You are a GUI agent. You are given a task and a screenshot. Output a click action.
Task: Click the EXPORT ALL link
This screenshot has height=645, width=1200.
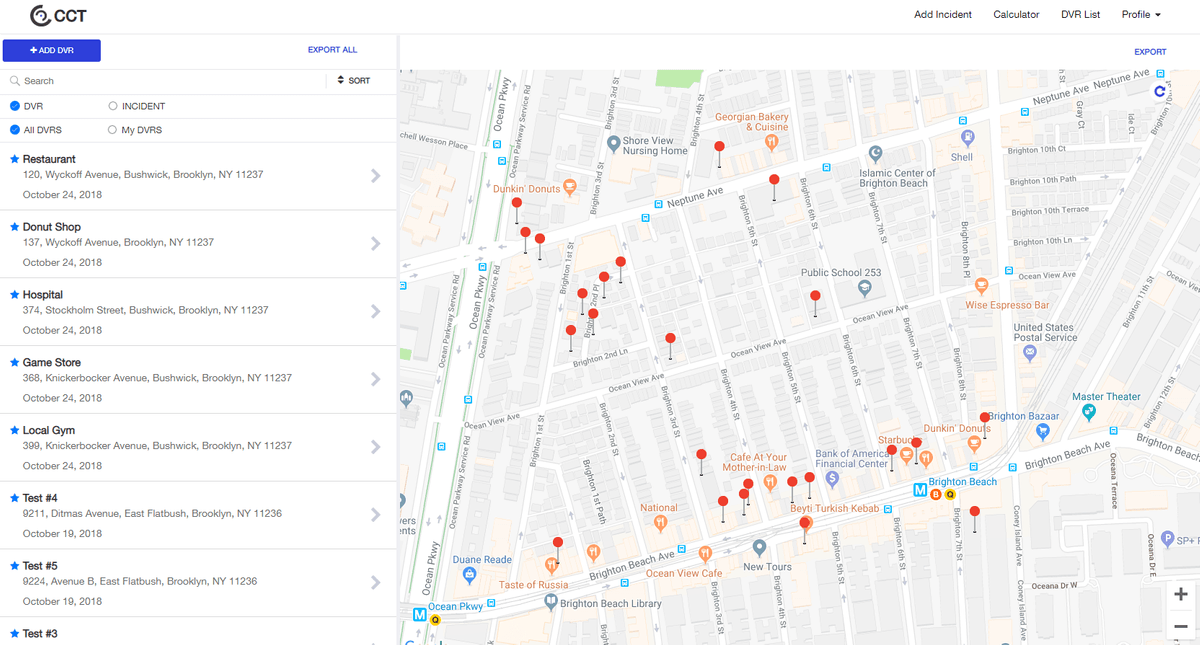pyautogui.click(x=332, y=50)
